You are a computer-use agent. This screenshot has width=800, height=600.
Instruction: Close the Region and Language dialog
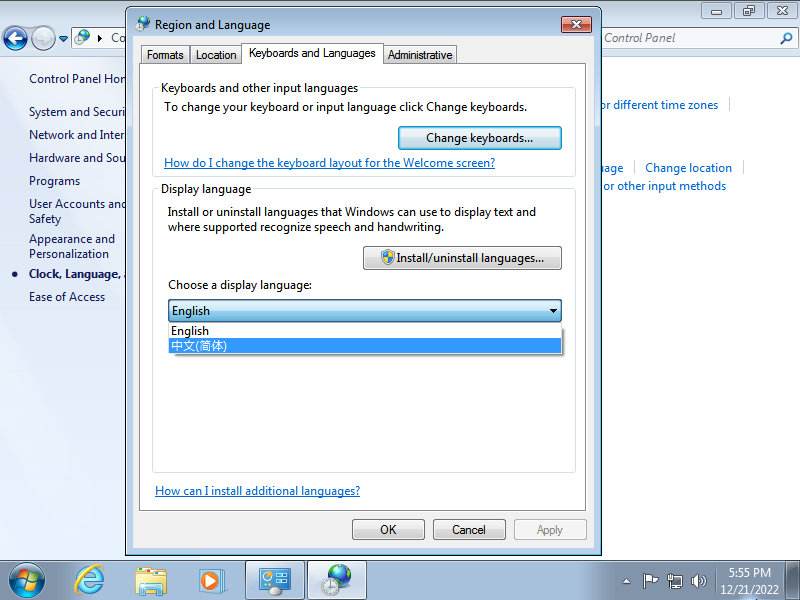[576, 24]
